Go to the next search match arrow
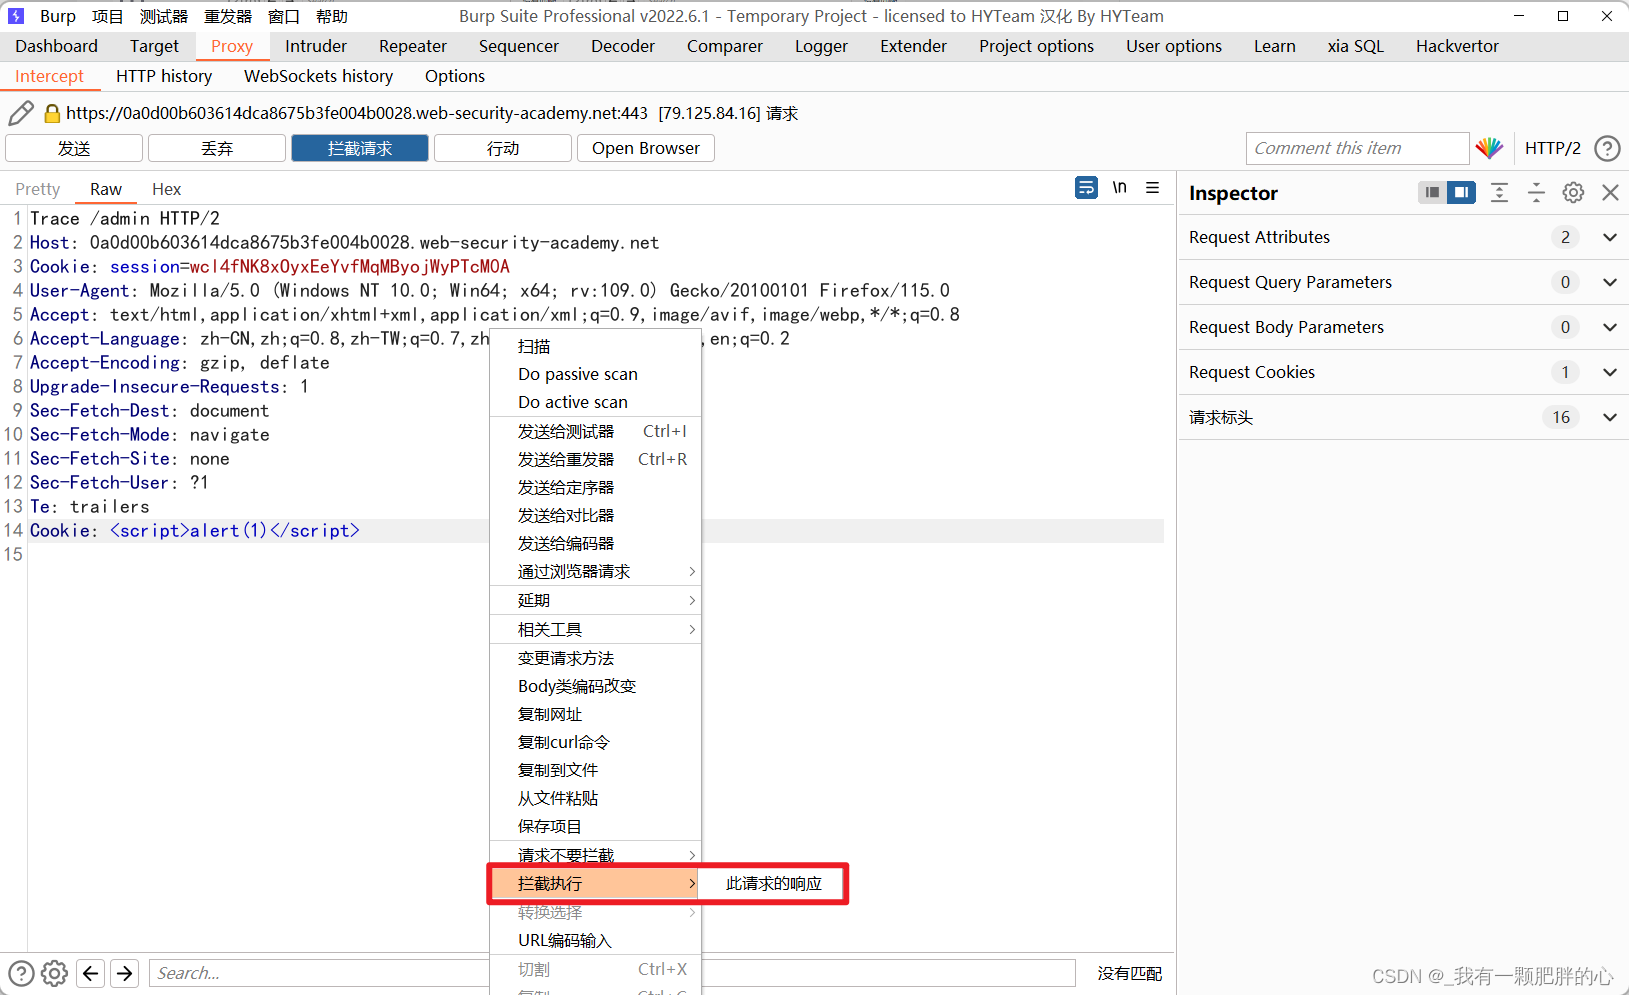Screen dimensions: 1629x995 click(x=125, y=973)
